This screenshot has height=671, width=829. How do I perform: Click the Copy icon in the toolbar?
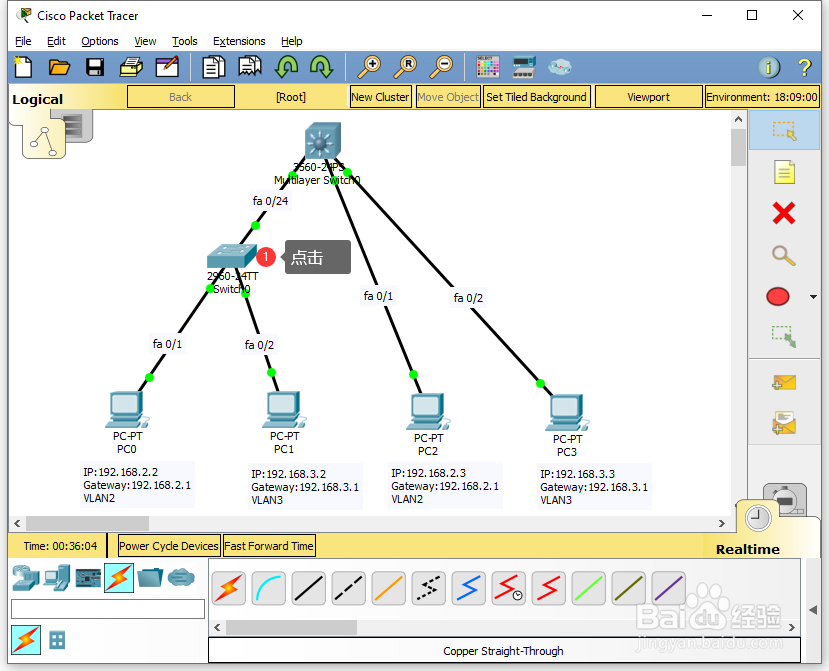(214, 67)
